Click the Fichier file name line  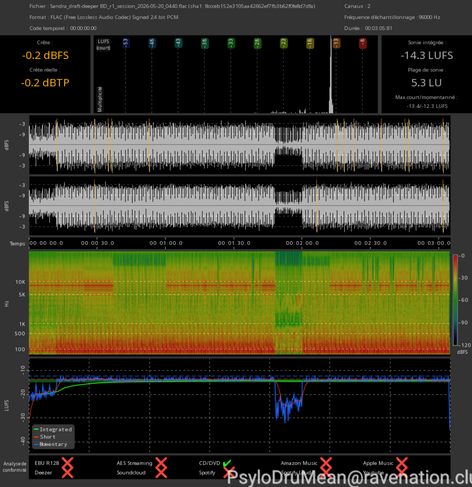[x=172, y=6]
